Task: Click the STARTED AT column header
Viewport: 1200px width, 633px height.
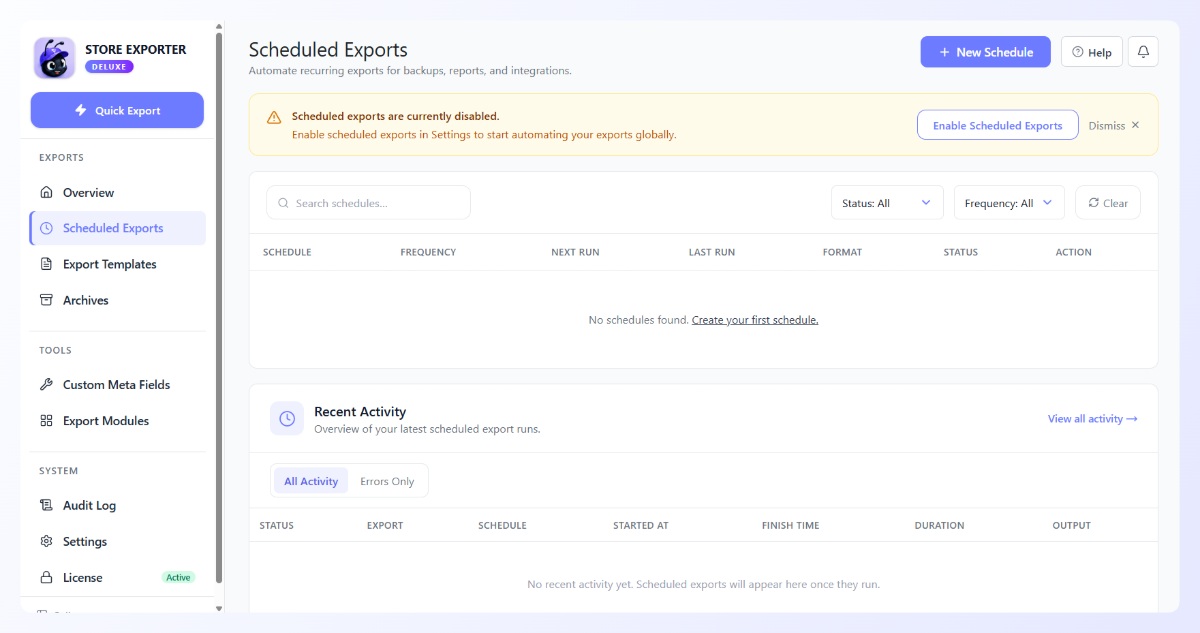Action: pos(641,525)
